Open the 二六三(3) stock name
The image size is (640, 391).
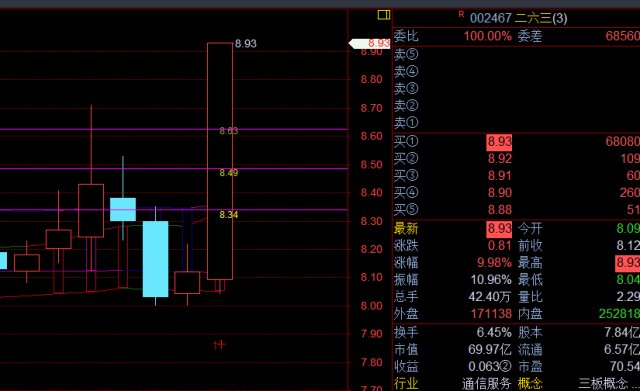[x=541, y=18]
